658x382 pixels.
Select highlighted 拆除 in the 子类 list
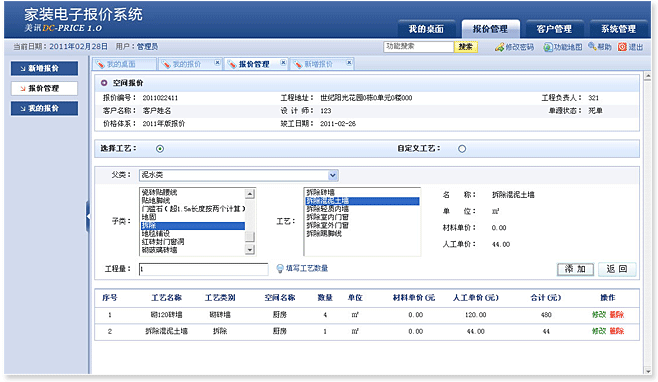pyautogui.click(x=193, y=226)
